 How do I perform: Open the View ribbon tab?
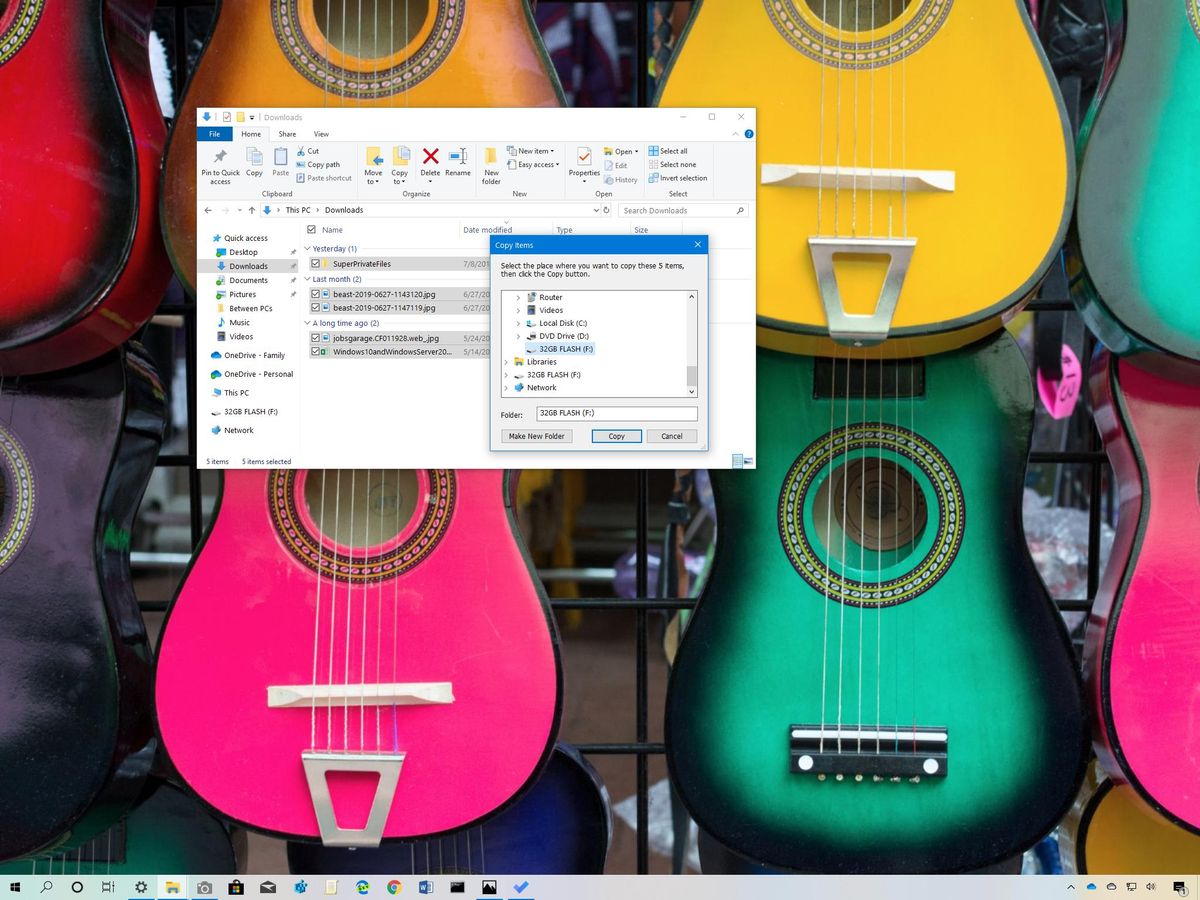(x=321, y=133)
